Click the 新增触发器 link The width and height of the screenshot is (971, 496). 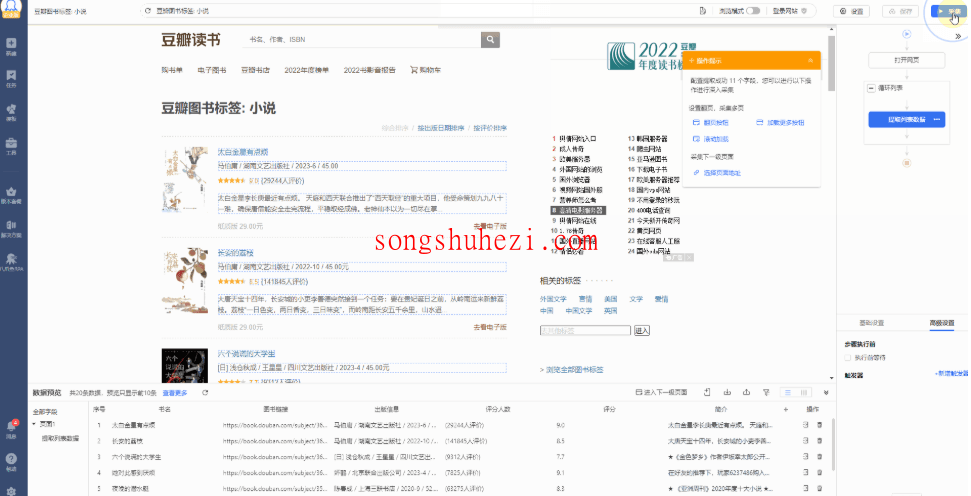pyautogui.click(x=951, y=373)
